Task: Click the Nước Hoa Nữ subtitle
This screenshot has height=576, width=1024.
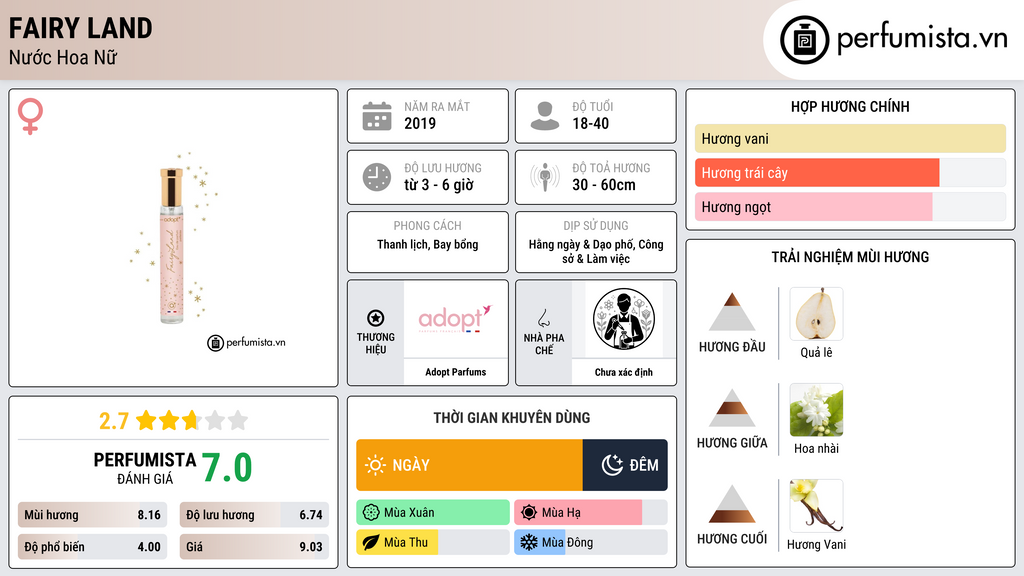Action: tap(63, 57)
